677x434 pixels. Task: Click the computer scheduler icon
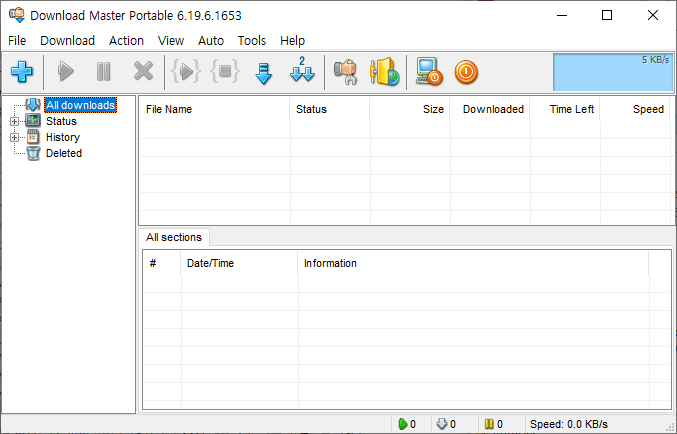click(x=429, y=72)
